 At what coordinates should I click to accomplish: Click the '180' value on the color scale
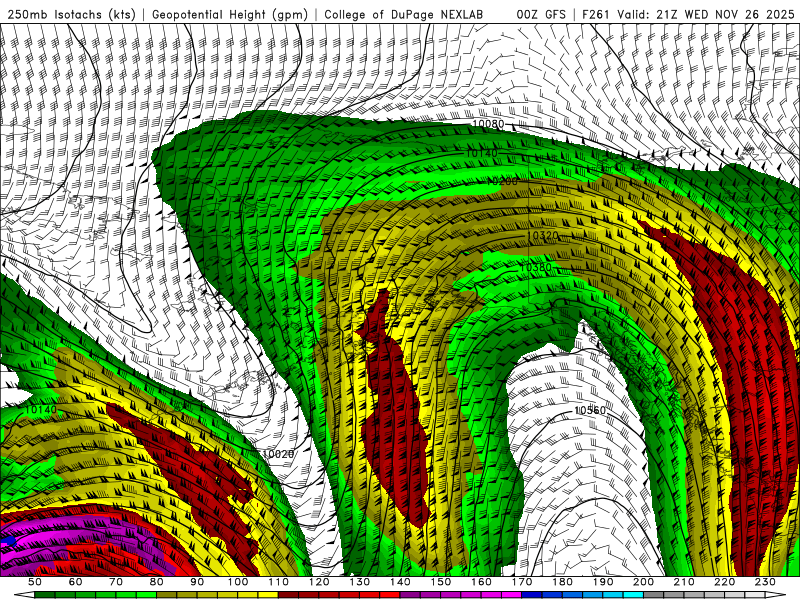tap(562, 582)
